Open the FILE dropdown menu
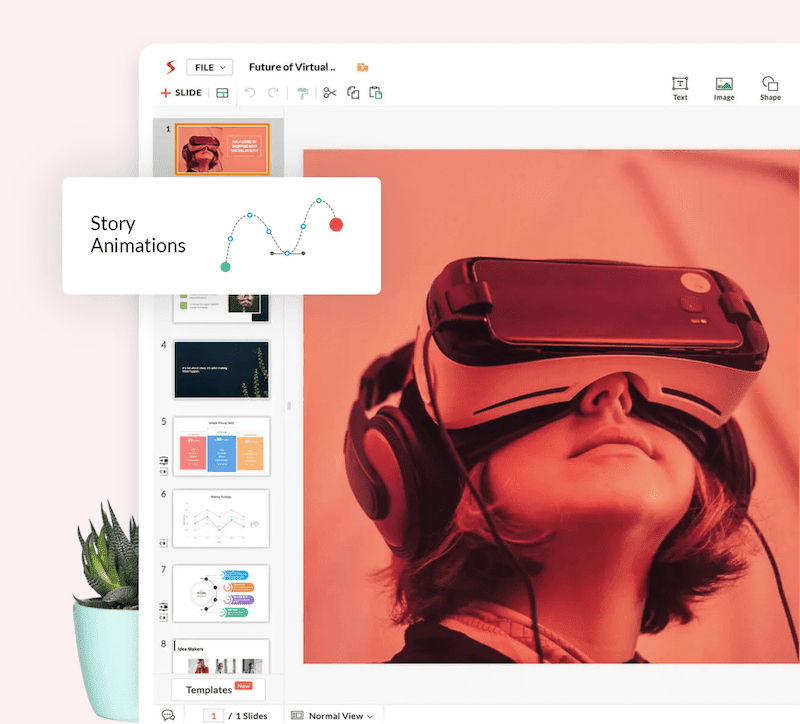 tap(209, 67)
